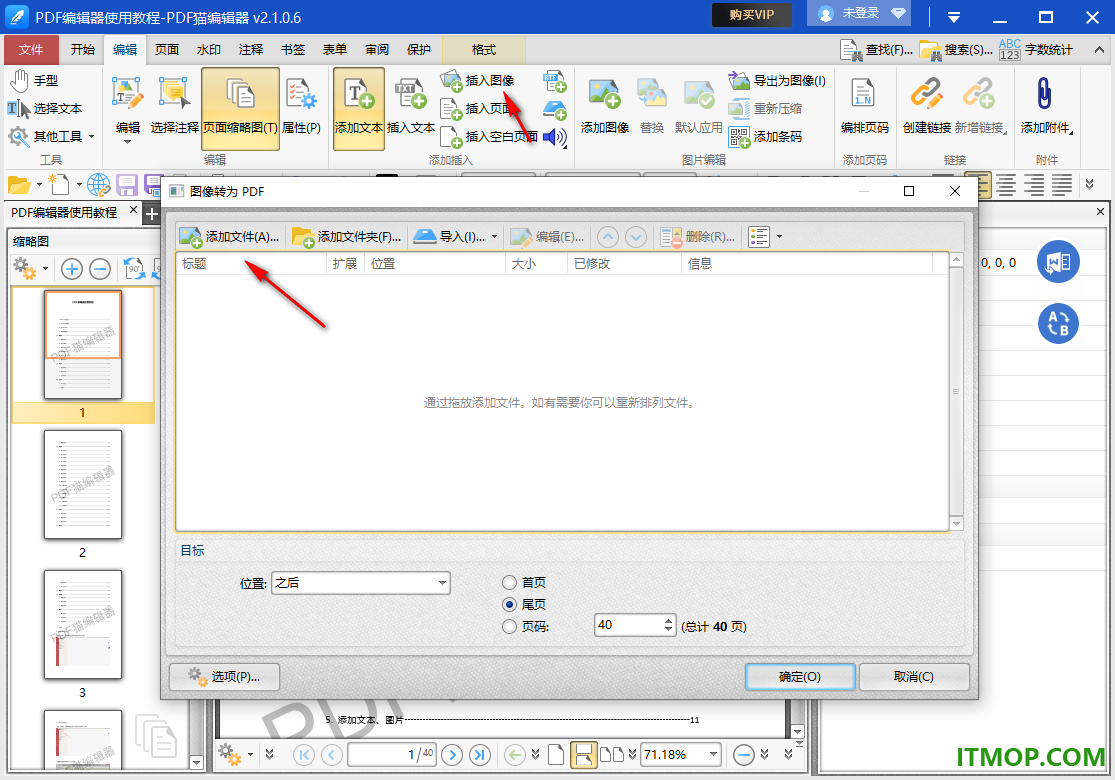Activate the Add Text (添加文本) tool
Image resolution: width=1115 pixels, height=780 pixels.
[x=359, y=107]
